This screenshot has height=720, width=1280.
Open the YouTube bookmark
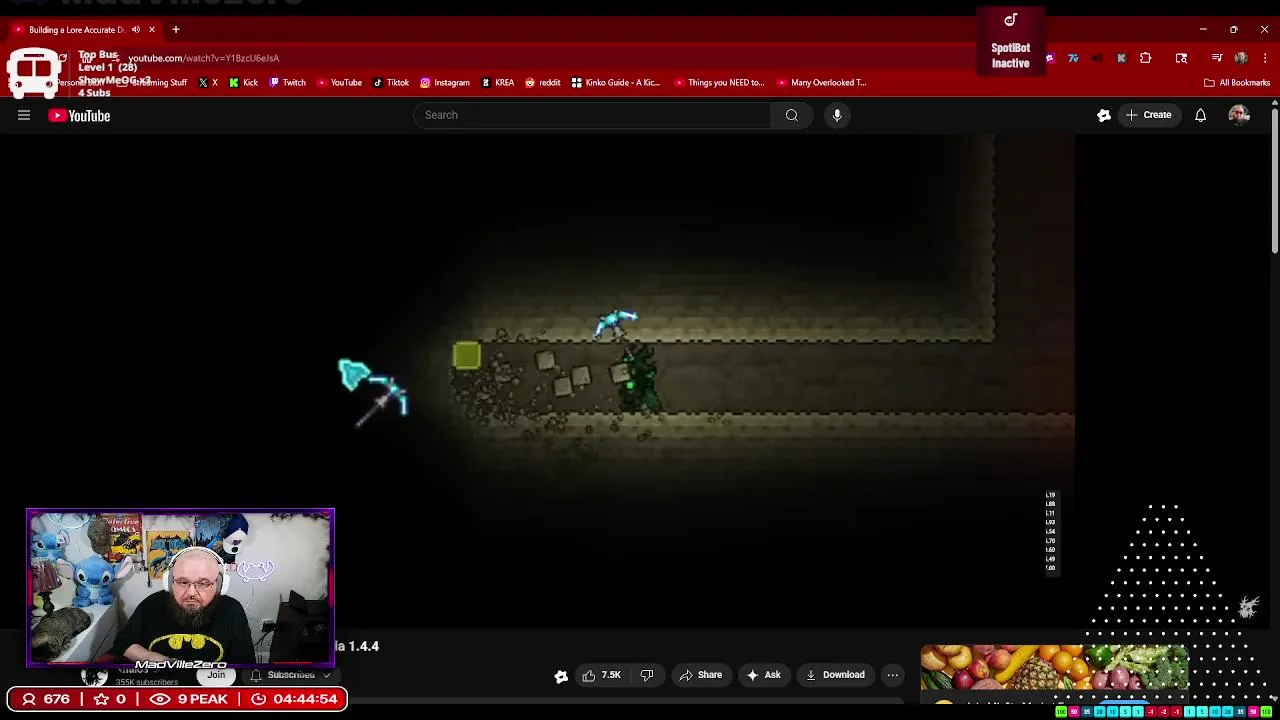point(339,83)
